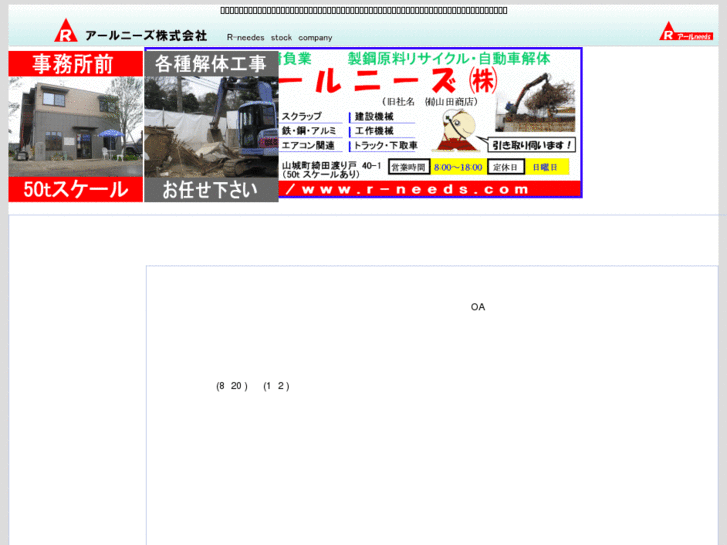Click the www.r-needs.com URL in the red strip
Image resolution: width=727 pixels, height=545 pixels.
(415, 189)
